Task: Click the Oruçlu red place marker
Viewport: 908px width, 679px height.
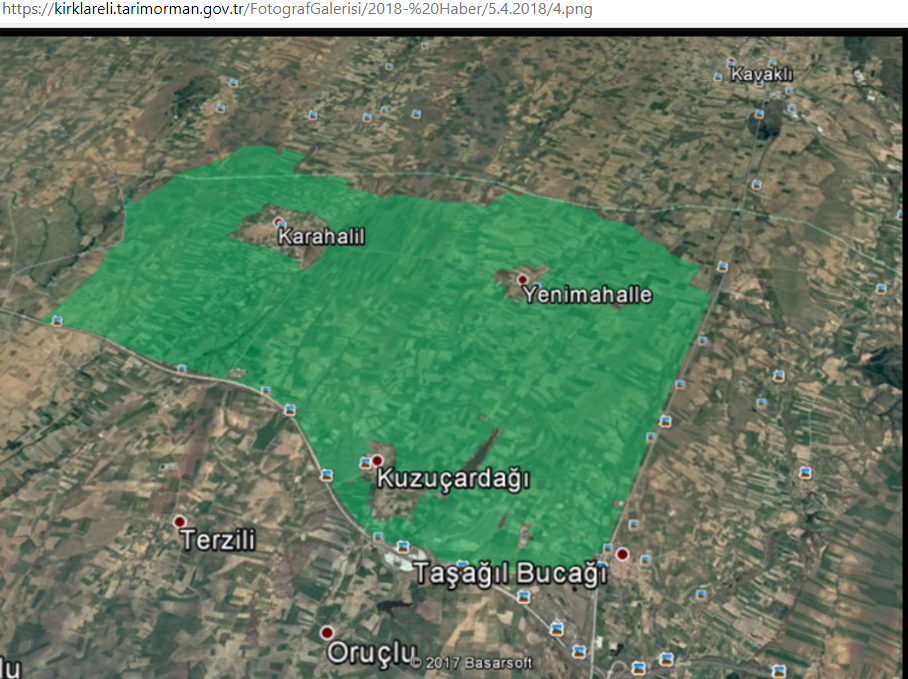Action: (x=327, y=632)
